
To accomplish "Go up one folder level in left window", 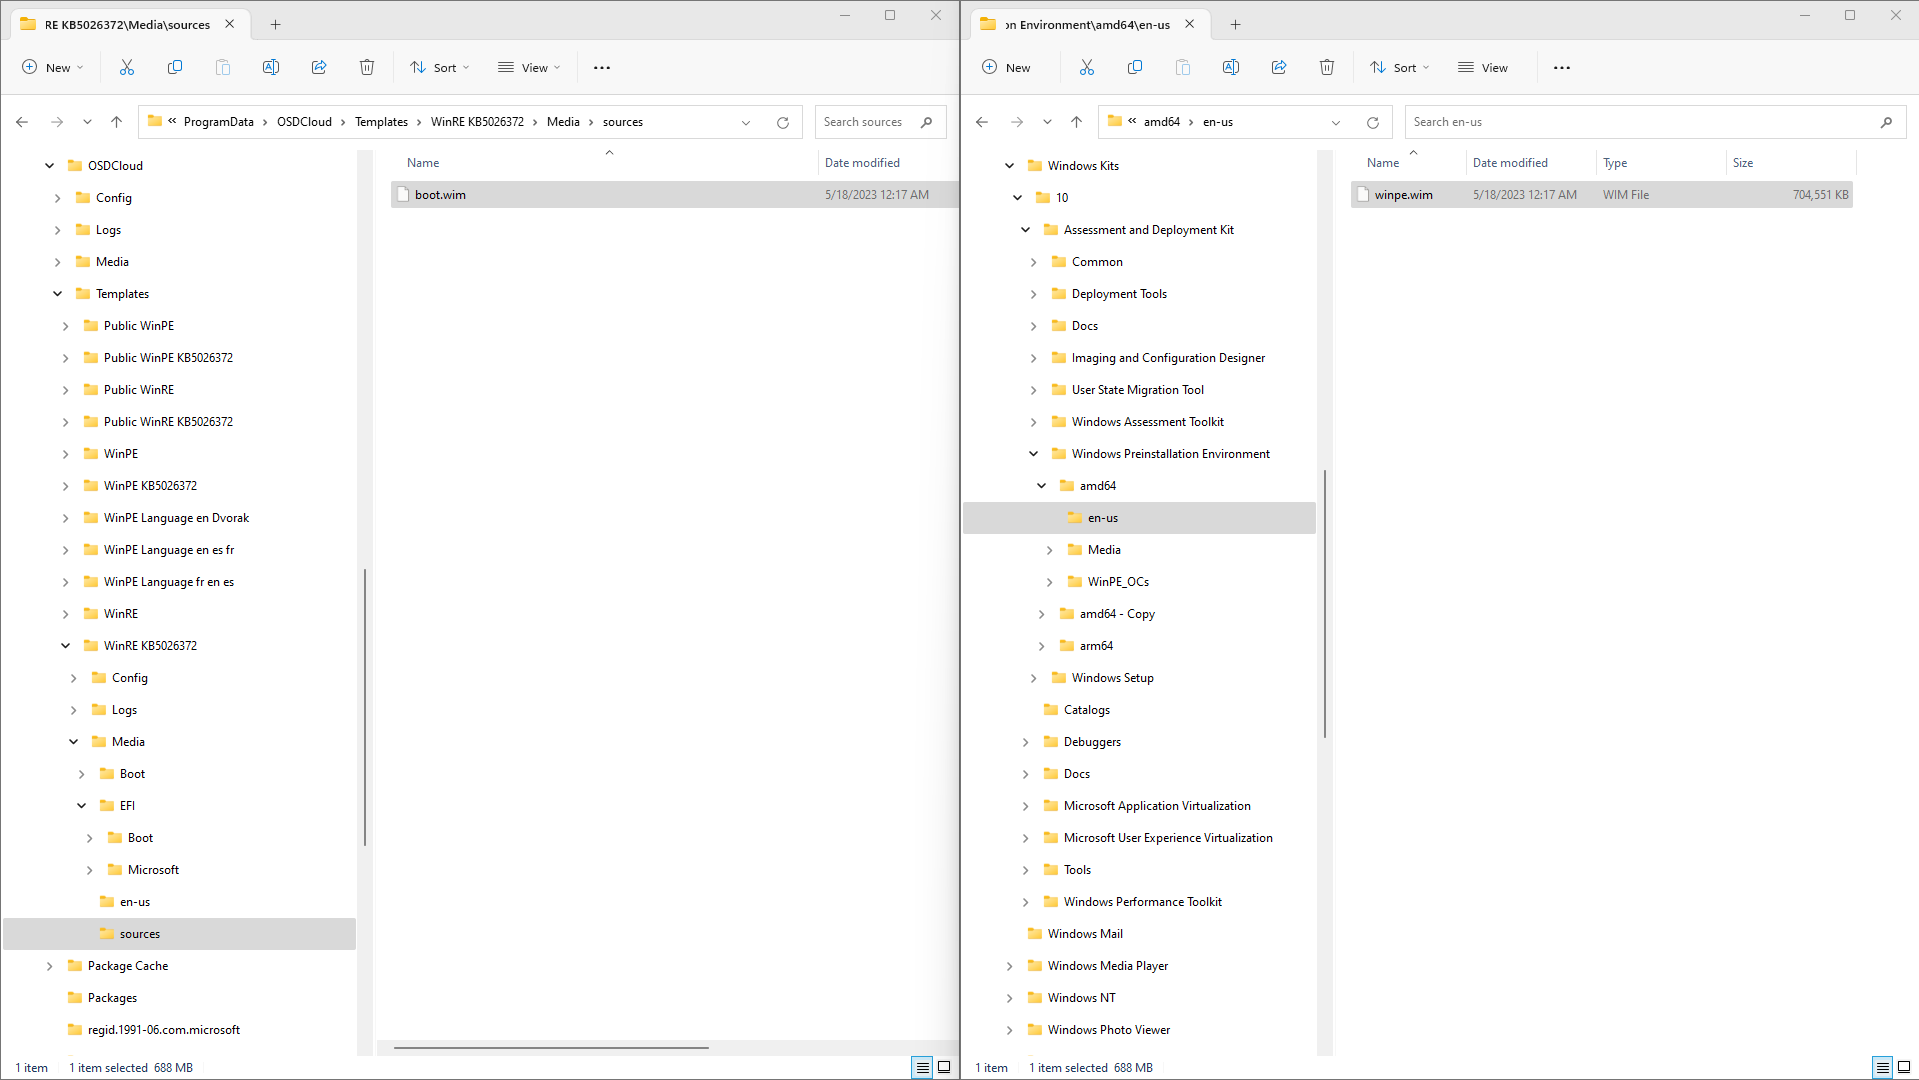I will (x=116, y=122).
